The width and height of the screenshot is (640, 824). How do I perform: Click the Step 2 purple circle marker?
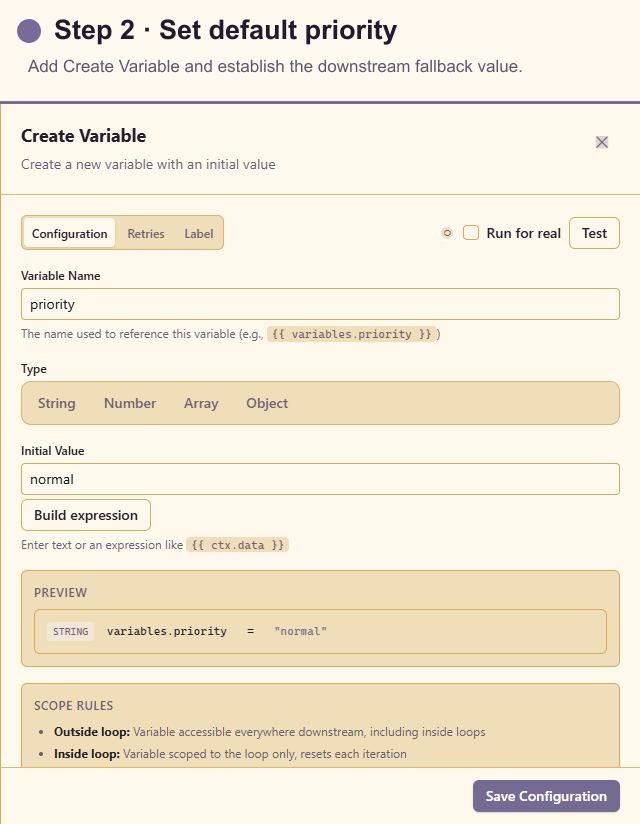pos(29,30)
